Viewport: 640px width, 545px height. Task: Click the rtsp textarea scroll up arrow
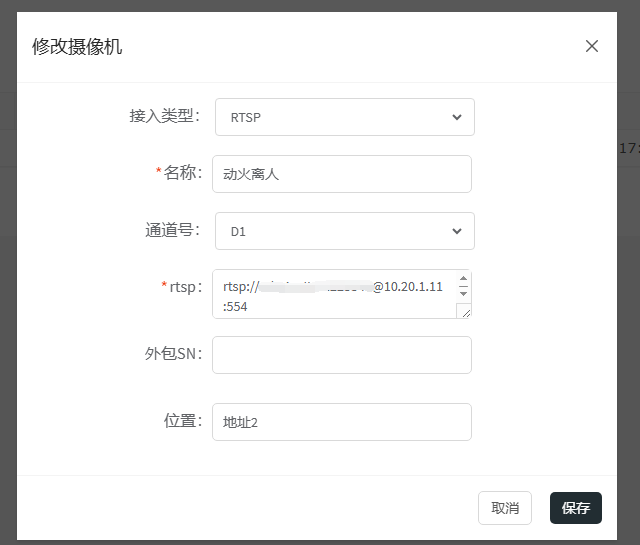coord(463,278)
